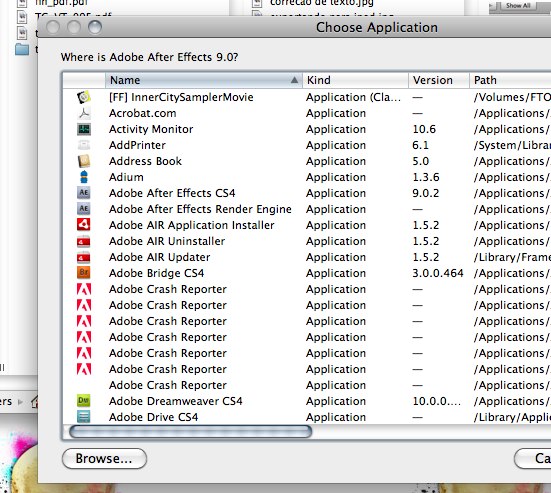Select the row named Adobe After Effects CS4
This screenshot has width=551, height=493.
click(x=307, y=193)
